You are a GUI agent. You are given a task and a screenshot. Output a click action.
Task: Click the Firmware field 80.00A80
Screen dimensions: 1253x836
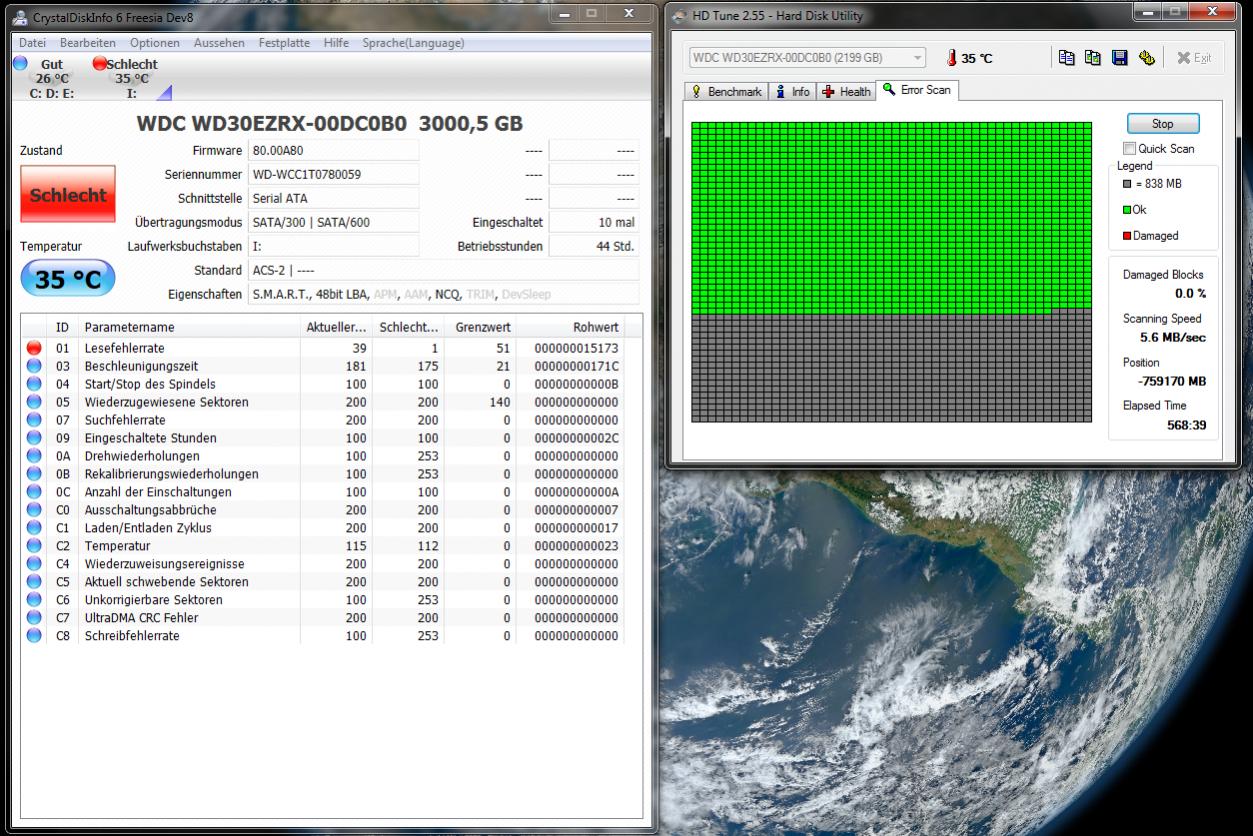tap(333, 151)
